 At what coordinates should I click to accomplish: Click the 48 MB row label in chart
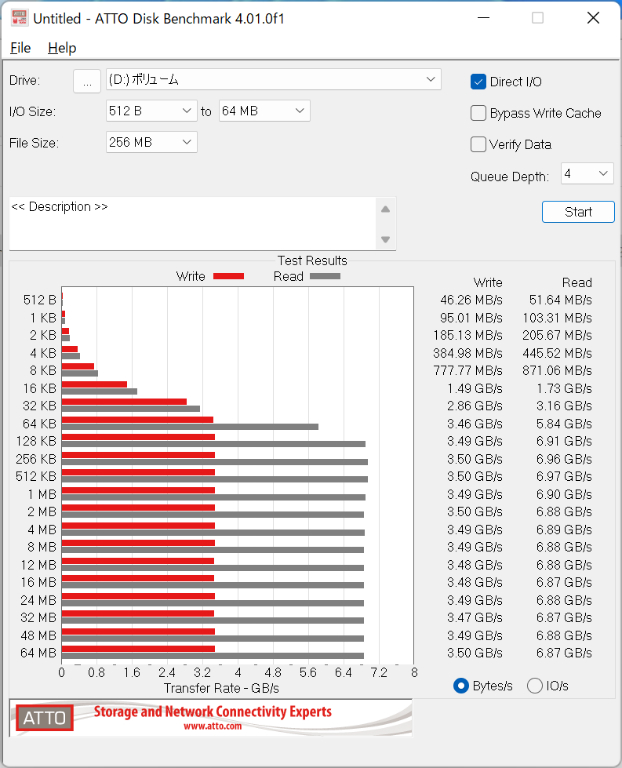[38, 635]
